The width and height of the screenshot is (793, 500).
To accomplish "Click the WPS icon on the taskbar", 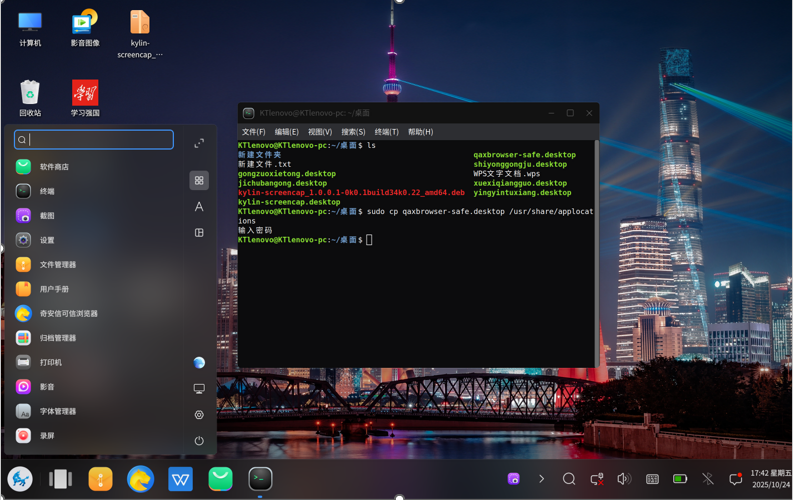I will point(180,480).
